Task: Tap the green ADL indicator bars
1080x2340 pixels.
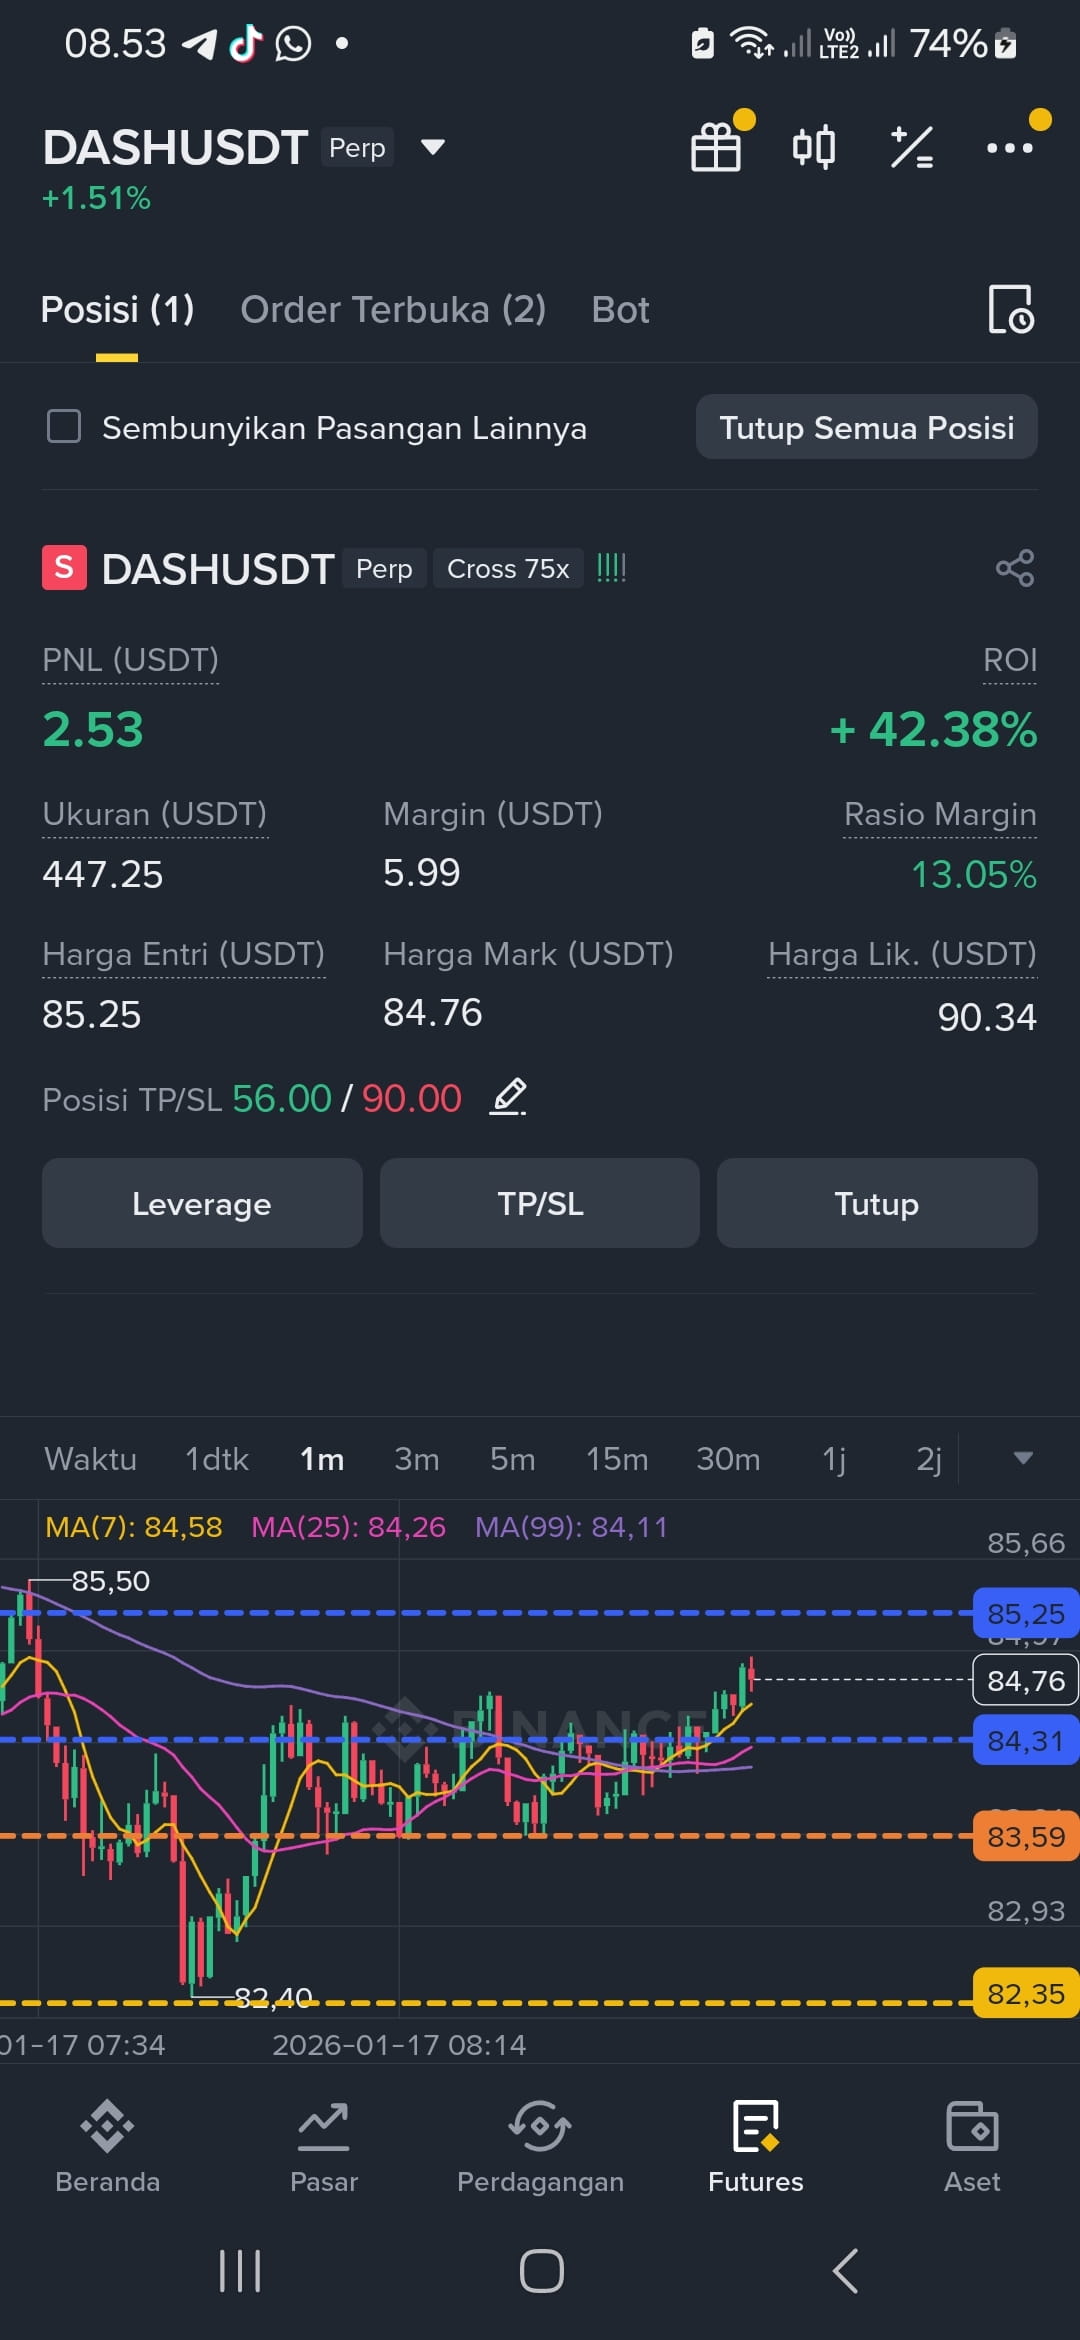Action: tap(611, 568)
